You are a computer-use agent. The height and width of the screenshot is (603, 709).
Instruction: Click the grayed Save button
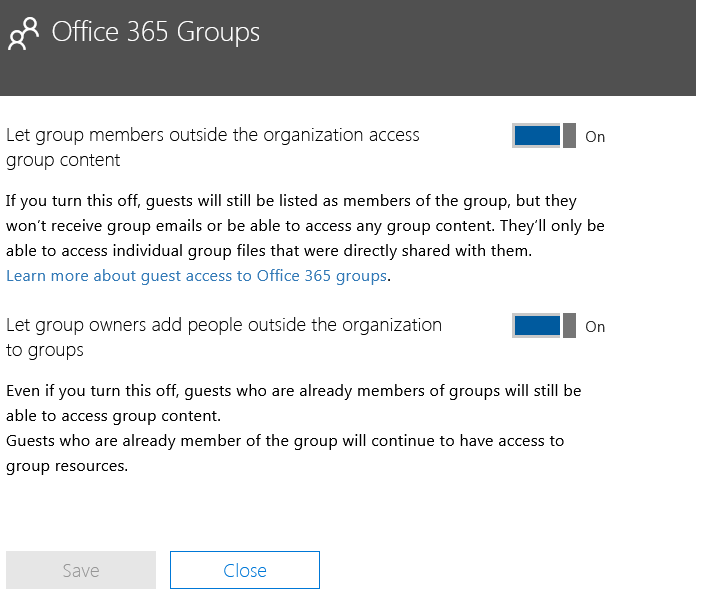point(81,570)
